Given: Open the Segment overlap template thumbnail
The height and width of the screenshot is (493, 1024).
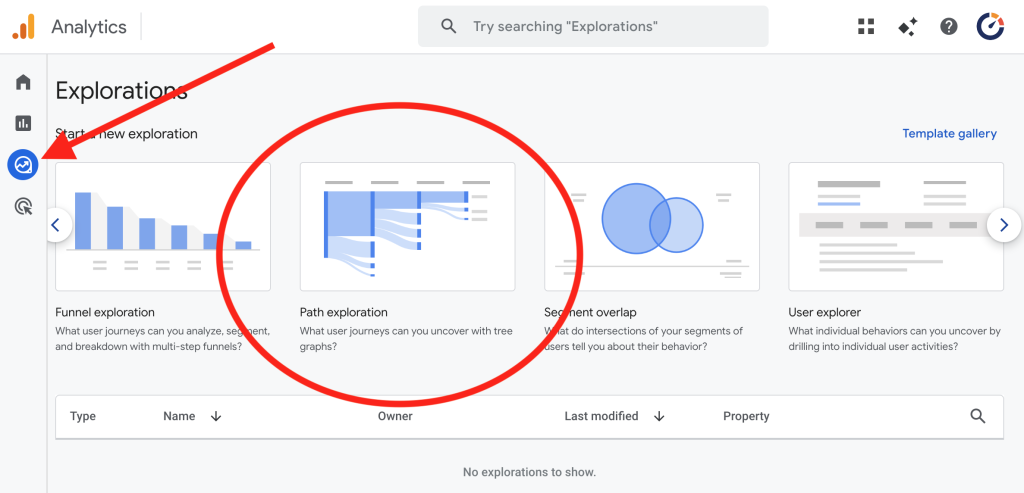Looking at the screenshot, I should 652,227.
